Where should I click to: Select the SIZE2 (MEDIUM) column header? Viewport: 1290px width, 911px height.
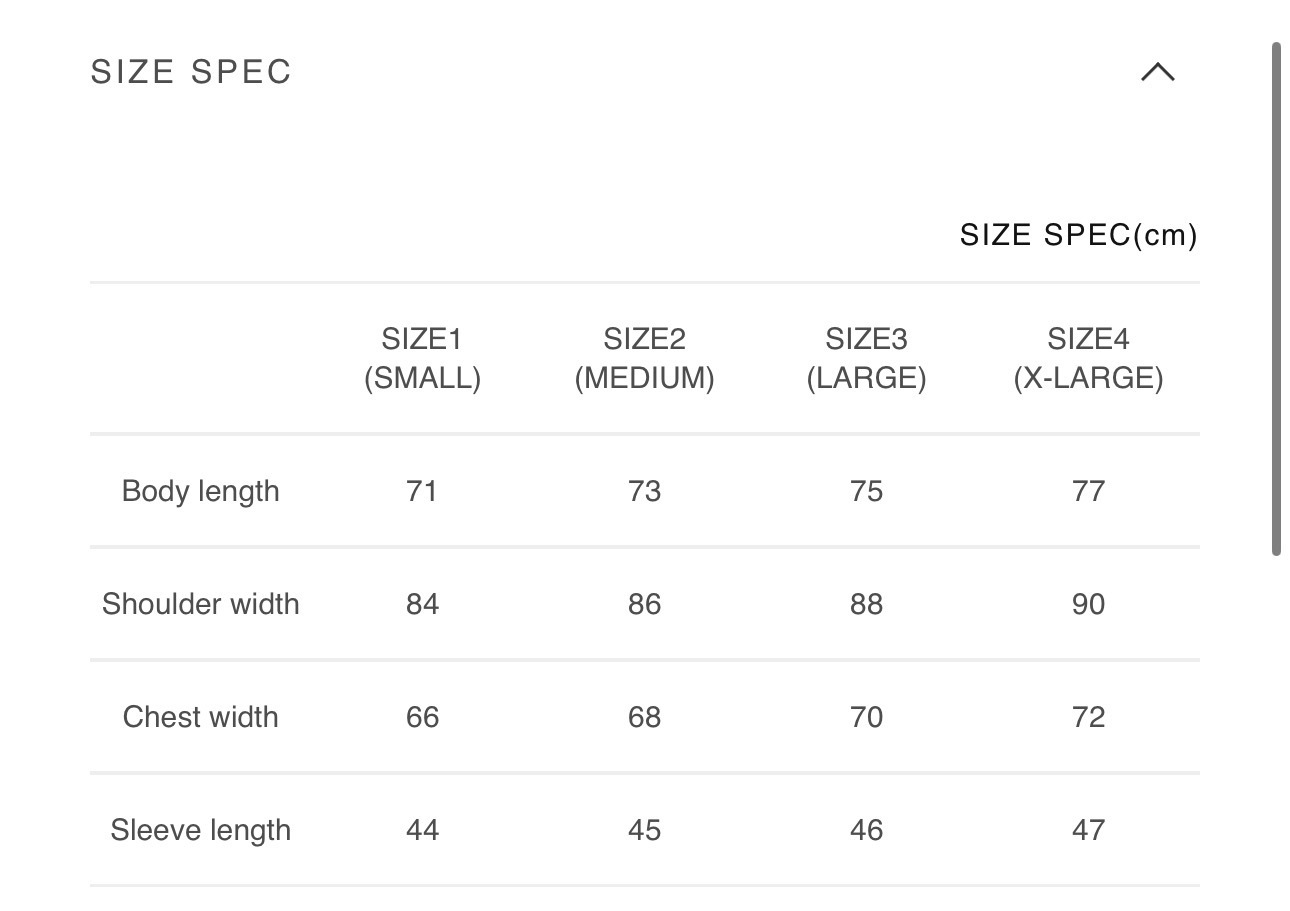pyautogui.click(x=644, y=359)
